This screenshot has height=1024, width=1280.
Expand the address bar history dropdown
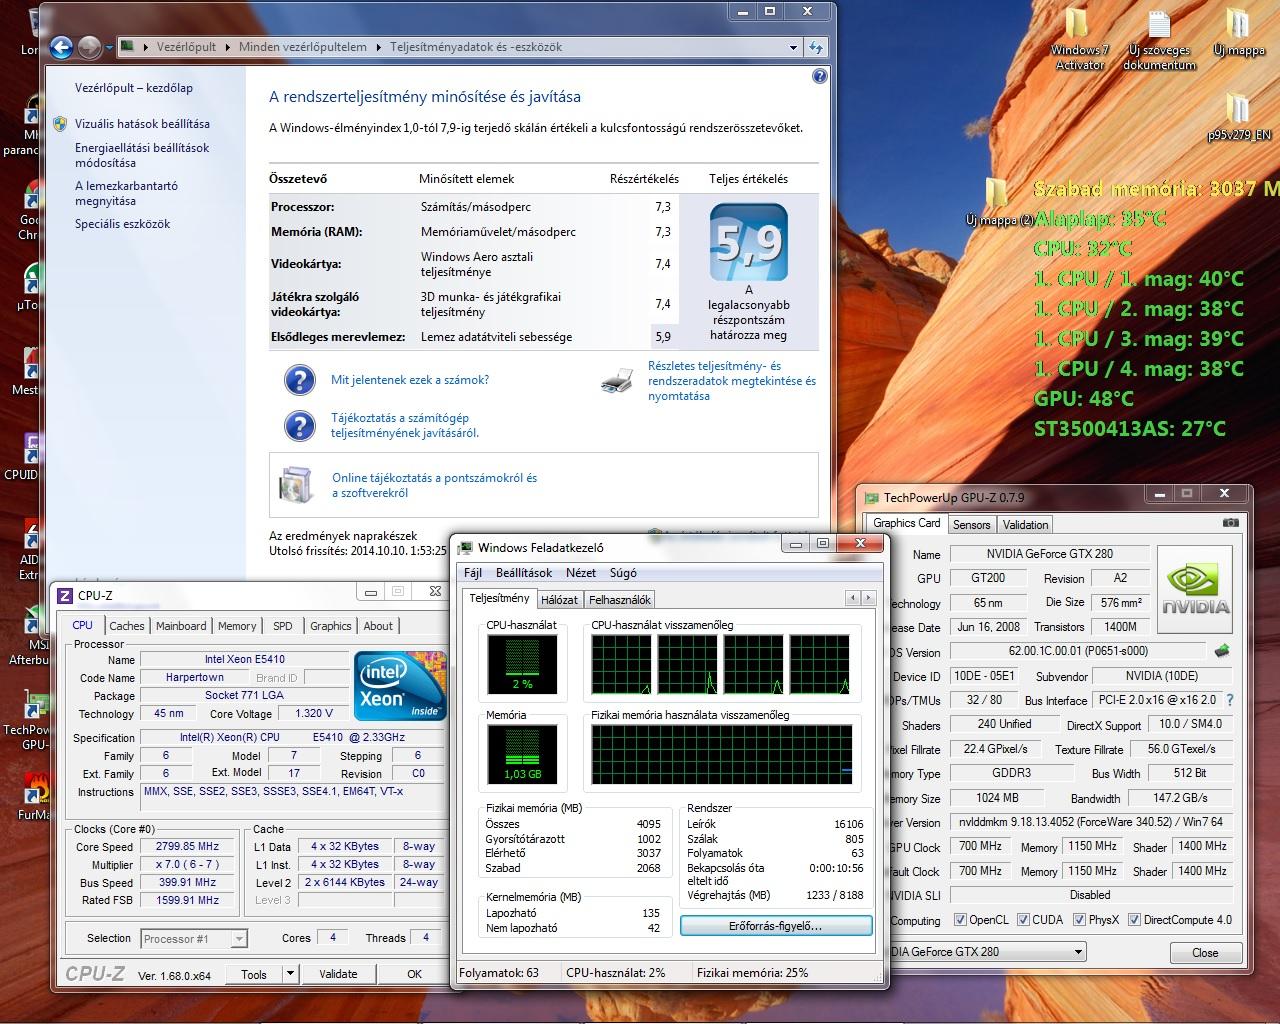(x=793, y=47)
